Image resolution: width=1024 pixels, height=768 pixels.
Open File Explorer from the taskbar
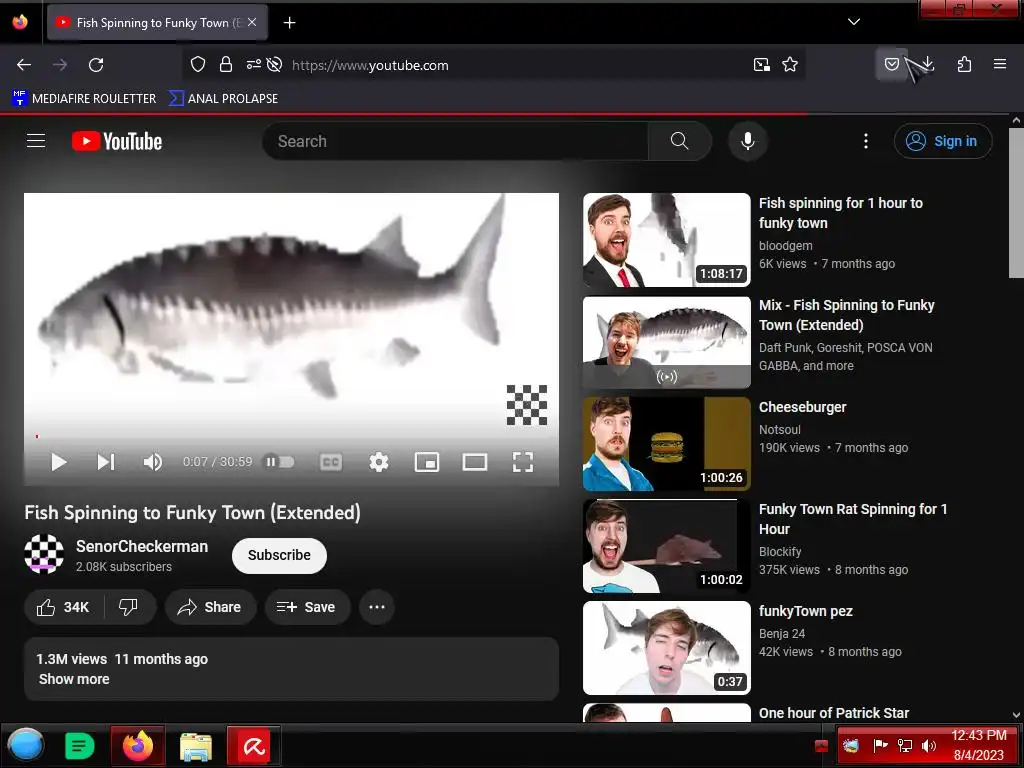(196, 746)
